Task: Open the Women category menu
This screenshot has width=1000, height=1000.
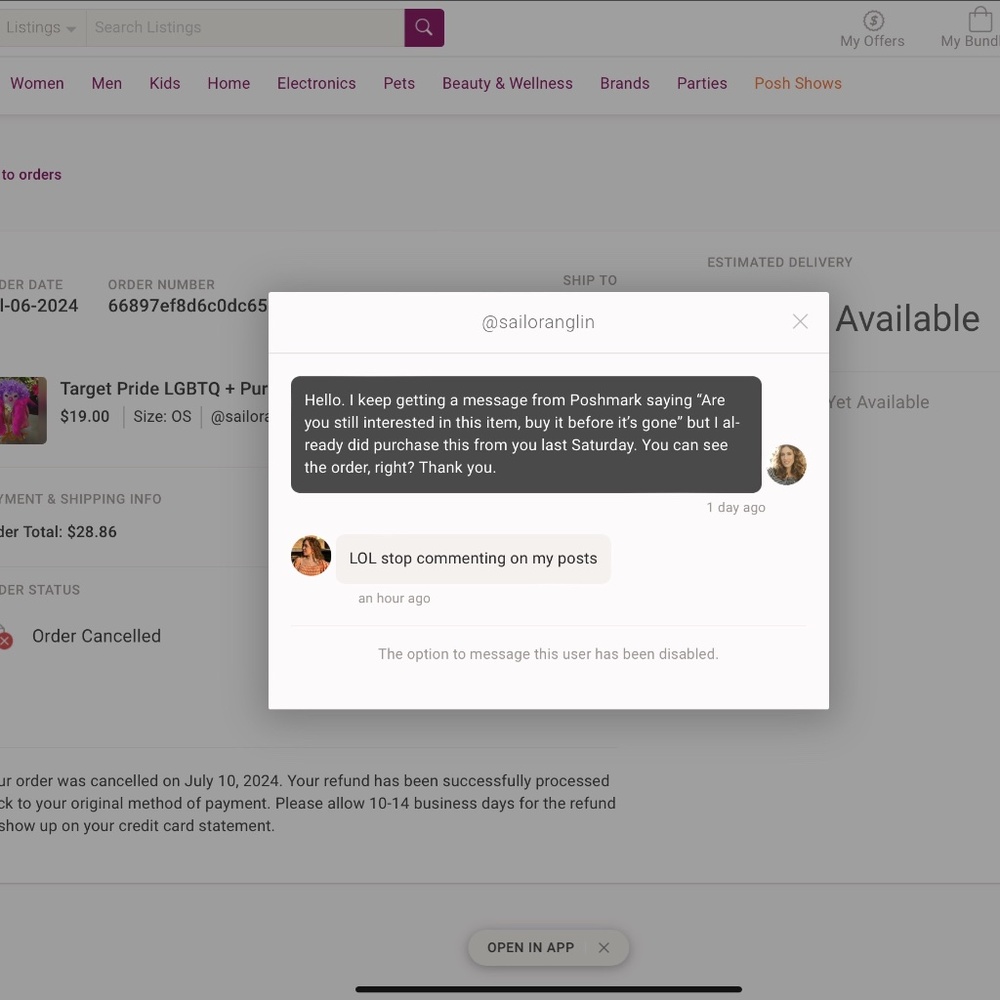Action: (37, 84)
